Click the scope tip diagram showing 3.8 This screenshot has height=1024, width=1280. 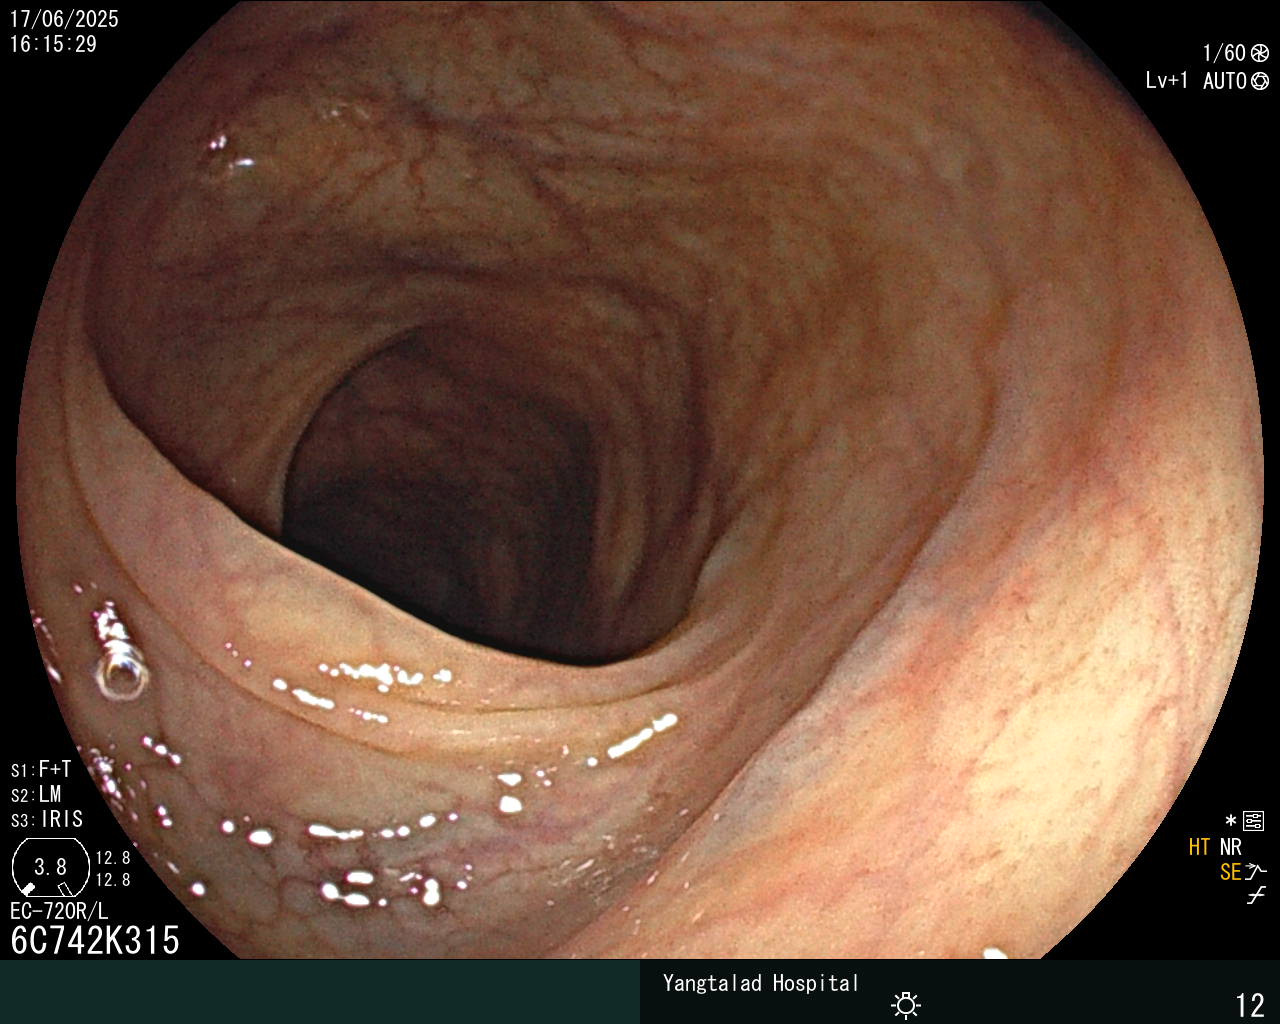pyautogui.click(x=50, y=867)
